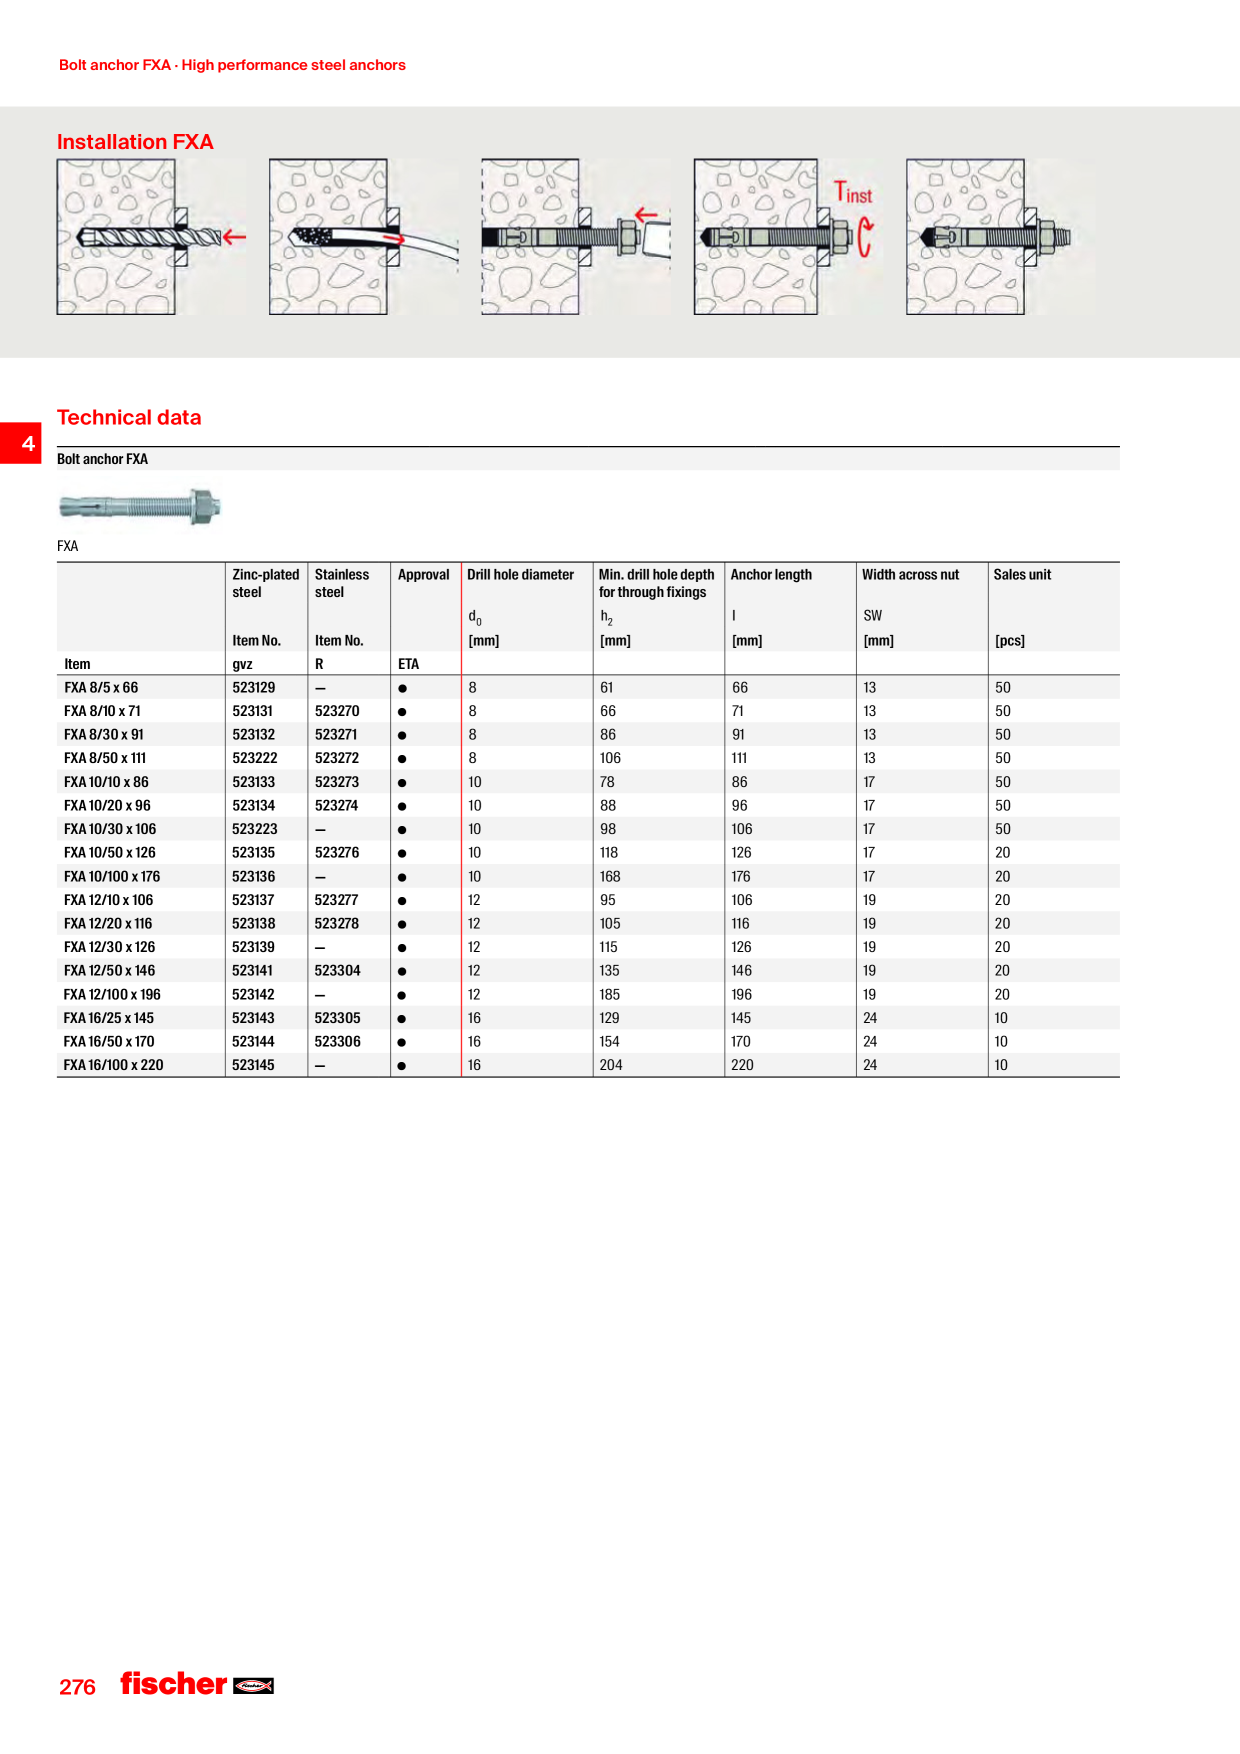This screenshot has height=1754, width=1240.
Task: Click the 'gvz' sub-header label
Action: (x=242, y=664)
